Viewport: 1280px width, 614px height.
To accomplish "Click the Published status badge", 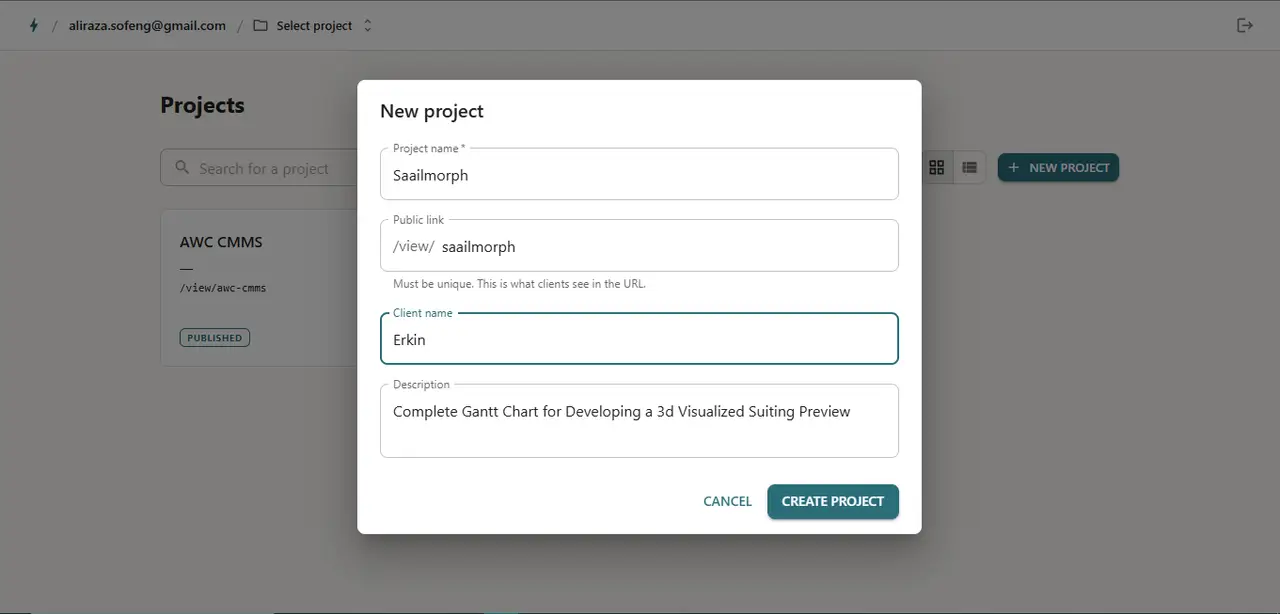I will tap(215, 338).
